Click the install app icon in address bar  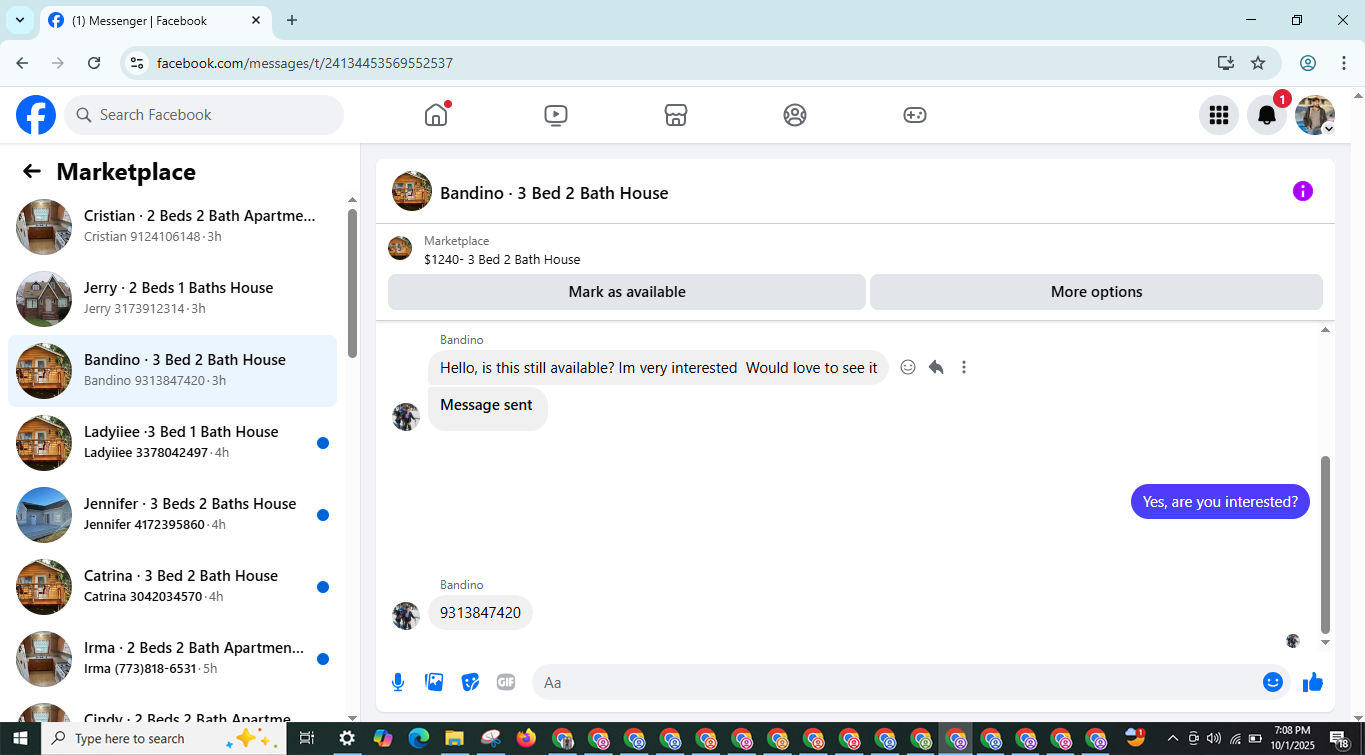coord(1226,63)
